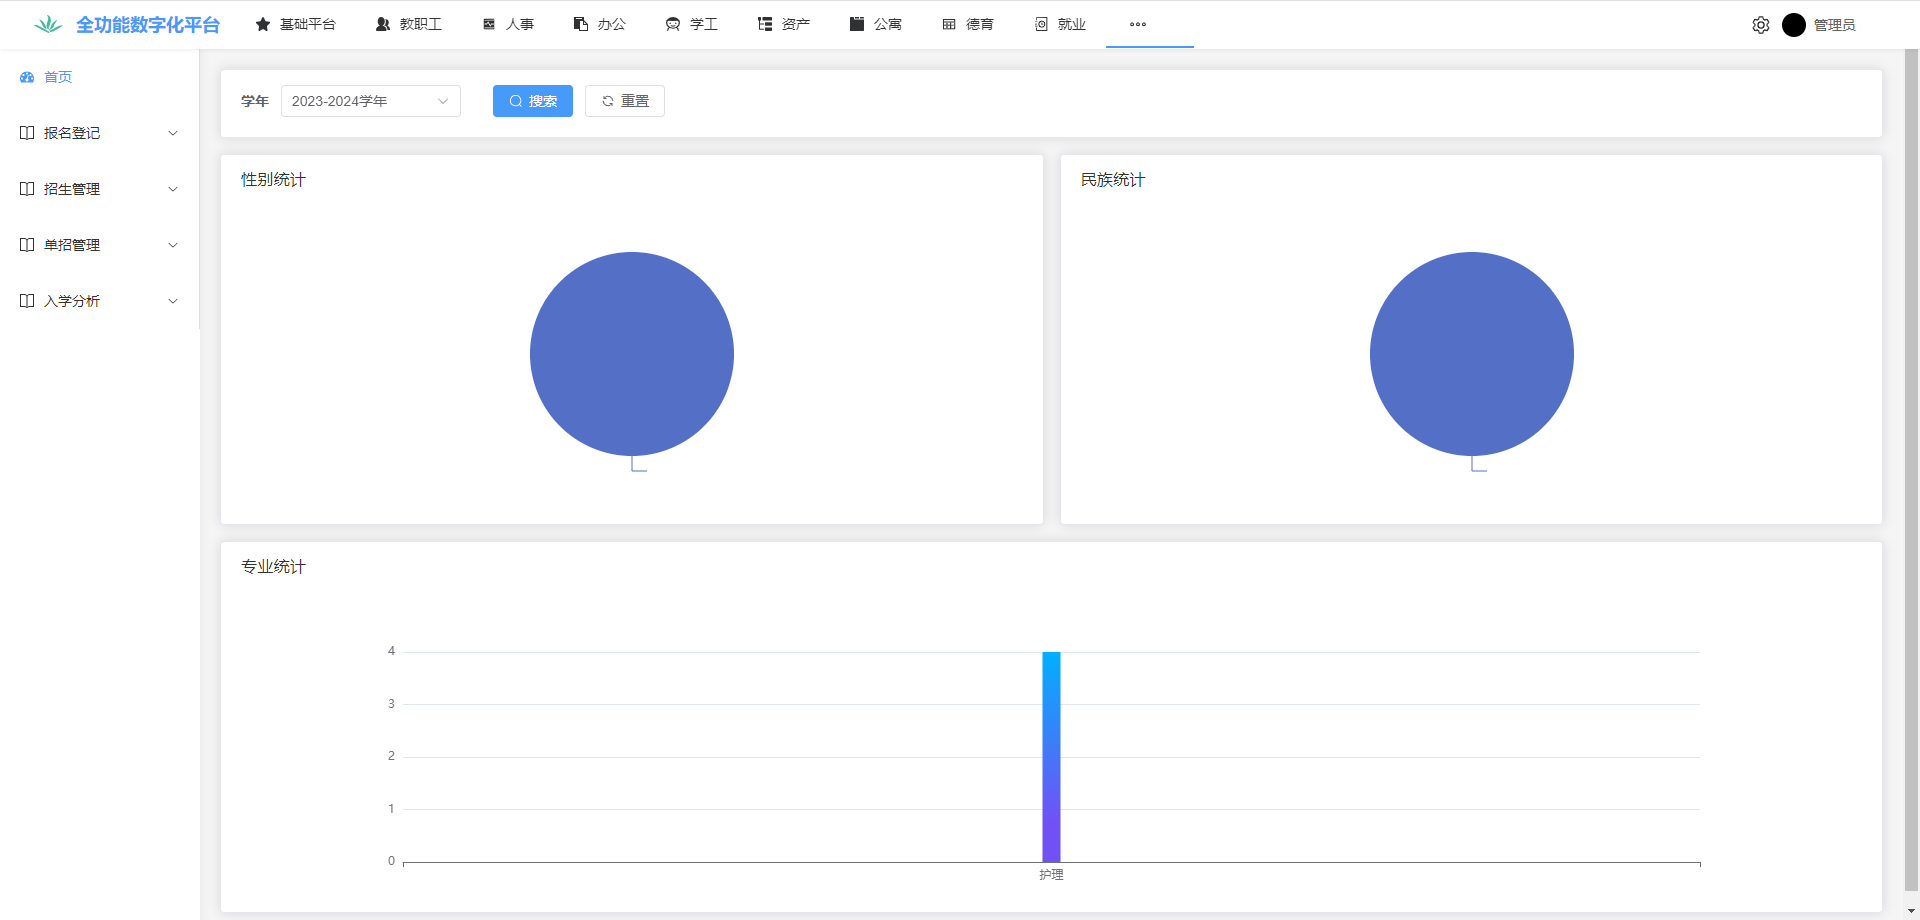This screenshot has height=920, width=1920.
Task: Open the more menu ellipsis
Action: pyautogui.click(x=1138, y=24)
